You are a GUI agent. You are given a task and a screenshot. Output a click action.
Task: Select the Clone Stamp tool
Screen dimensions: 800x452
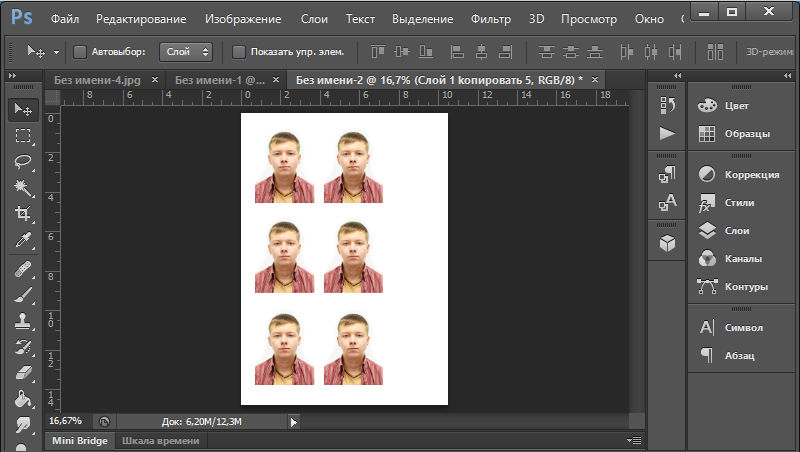[x=22, y=320]
